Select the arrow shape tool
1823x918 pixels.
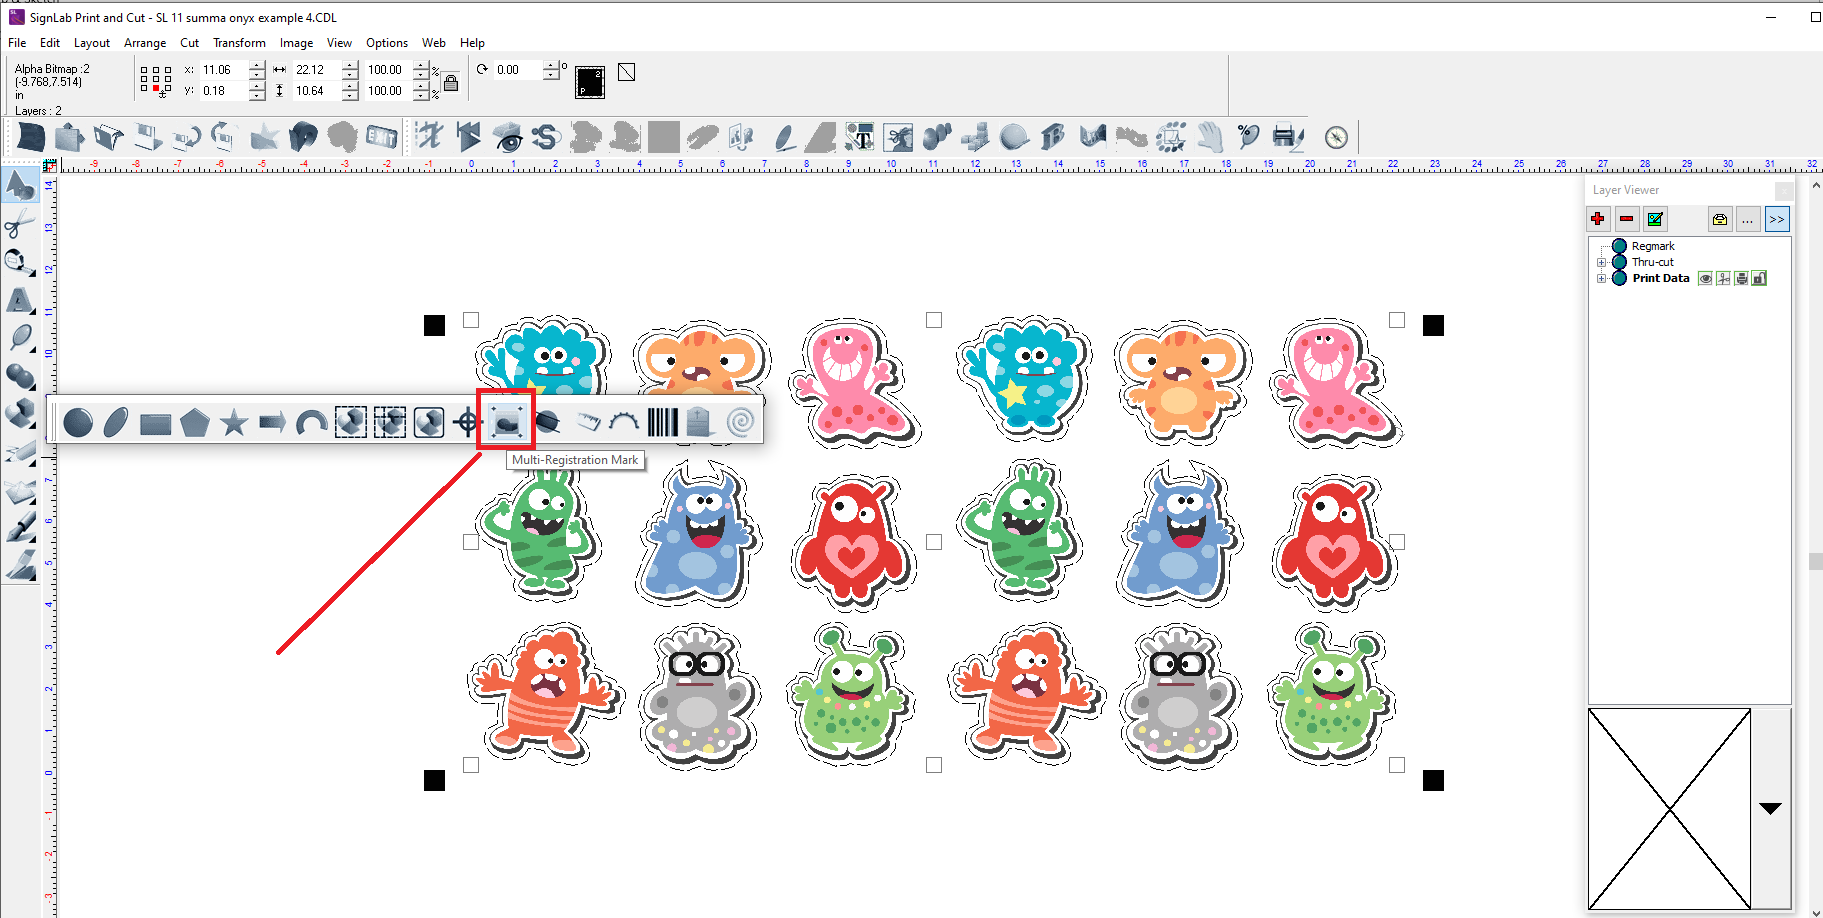272,423
